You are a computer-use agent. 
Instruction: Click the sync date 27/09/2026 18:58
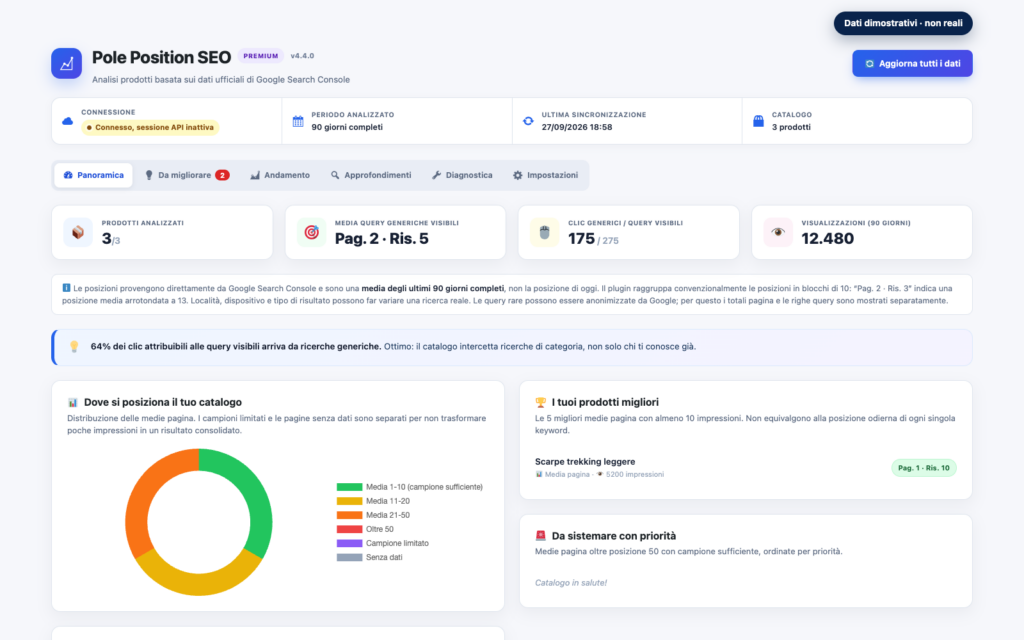click(x=577, y=127)
